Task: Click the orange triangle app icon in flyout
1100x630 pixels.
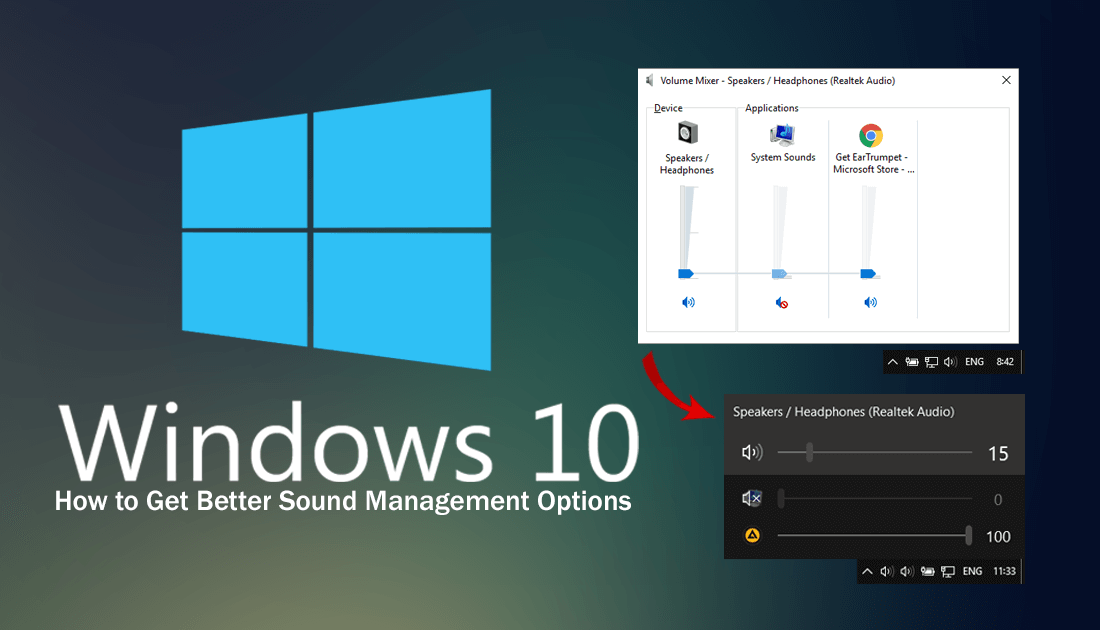Action: point(752,535)
